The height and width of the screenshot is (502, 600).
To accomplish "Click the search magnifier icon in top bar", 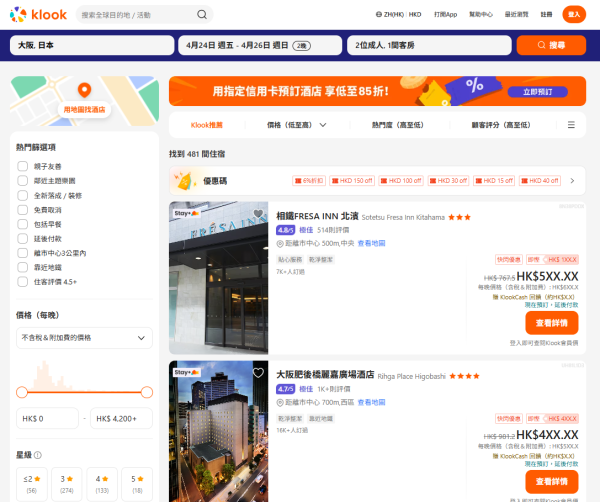I will coord(202,15).
